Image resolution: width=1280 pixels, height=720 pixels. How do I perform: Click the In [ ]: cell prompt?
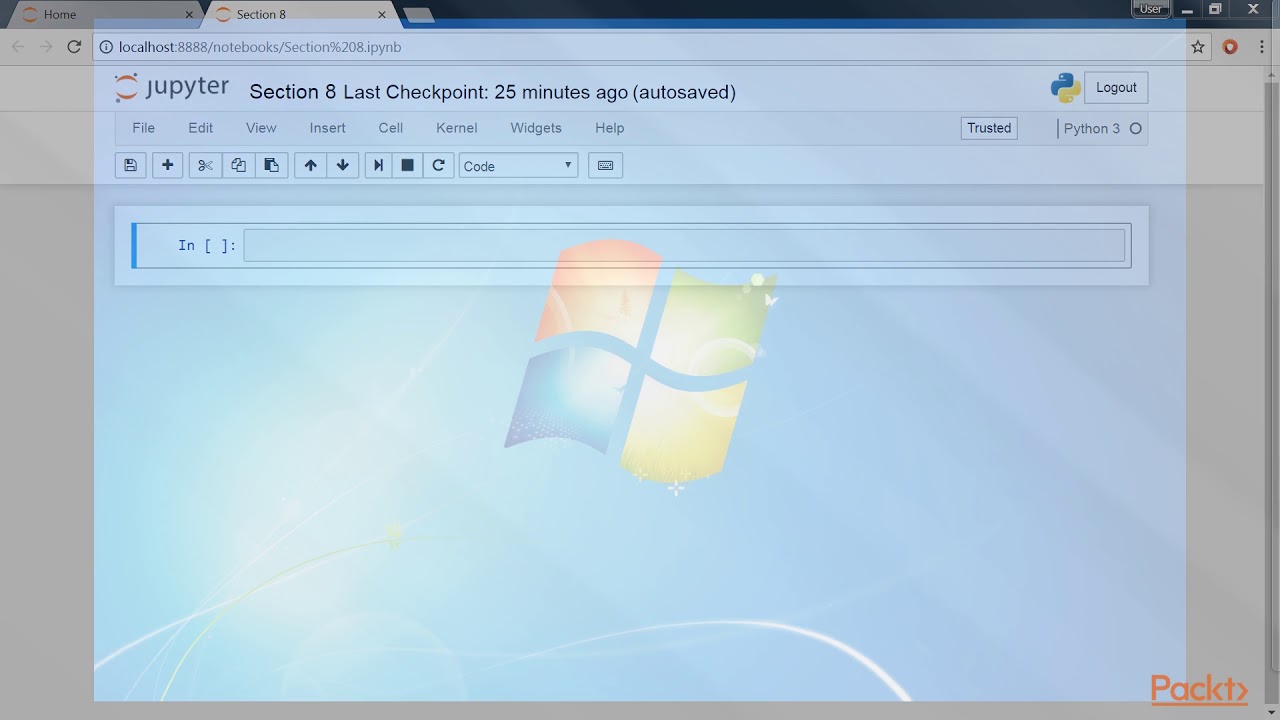click(x=207, y=246)
